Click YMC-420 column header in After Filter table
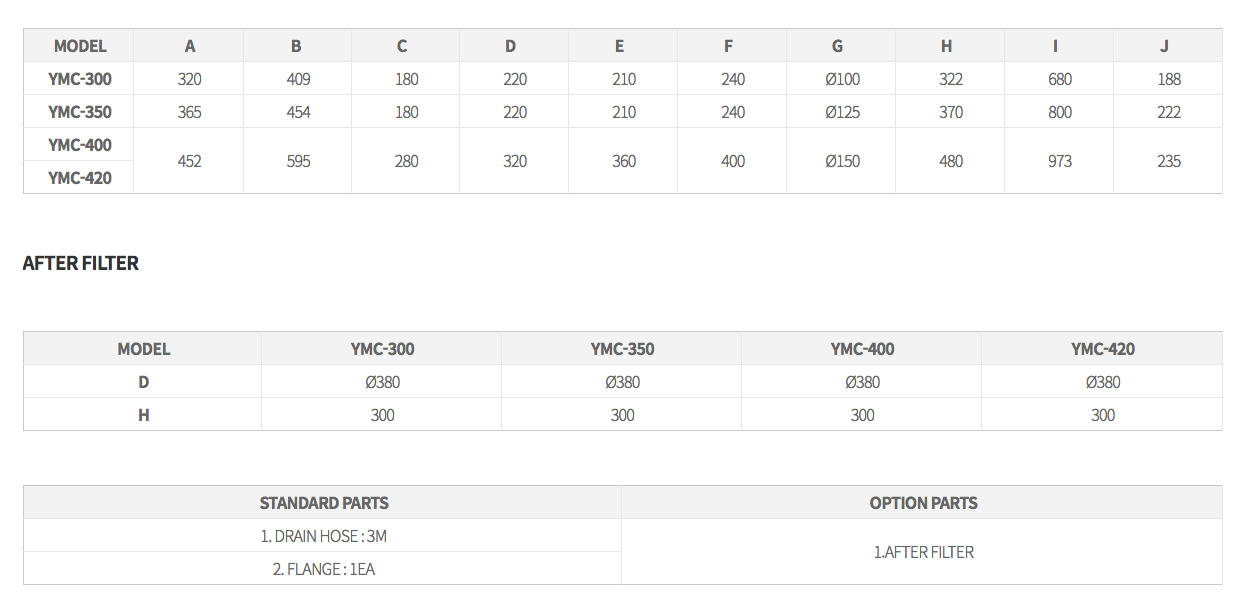The height and width of the screenshot is (606, 1233). (x=1102, y=349)
